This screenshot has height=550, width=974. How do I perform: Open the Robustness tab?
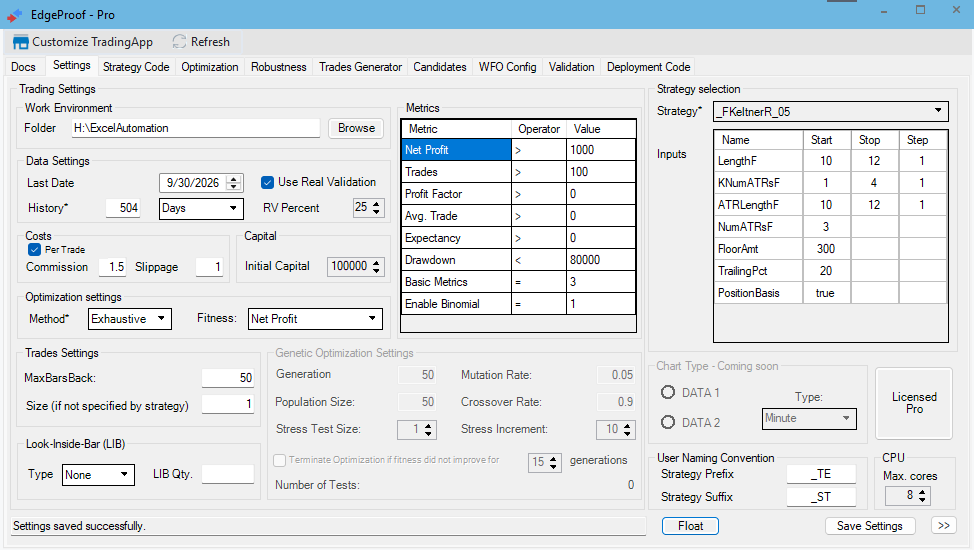coord(279,67)
